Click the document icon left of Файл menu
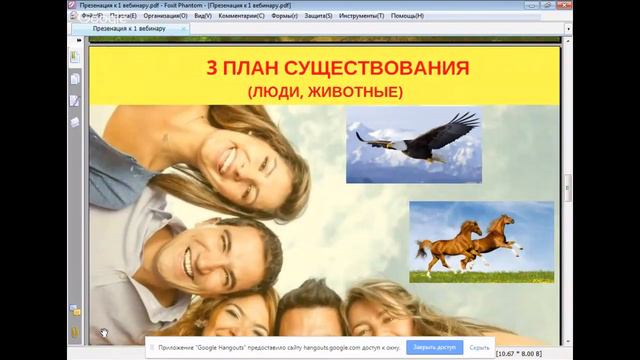 click(x=74, y=16)
